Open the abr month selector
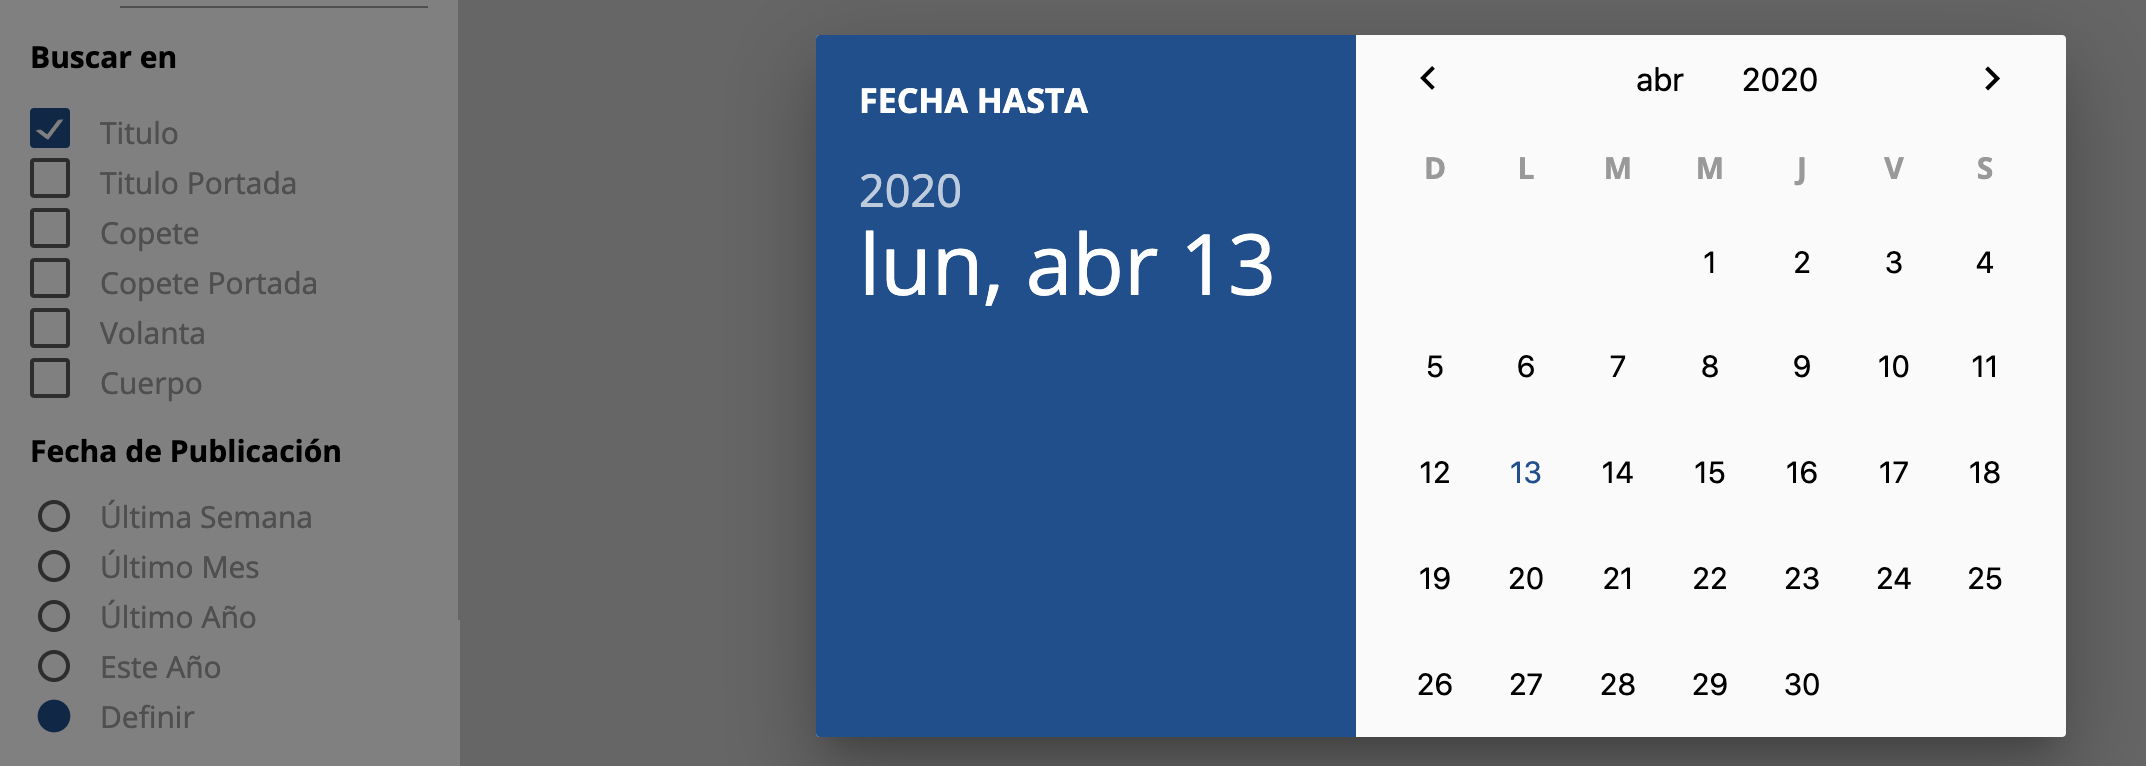 click(1659, 80)
